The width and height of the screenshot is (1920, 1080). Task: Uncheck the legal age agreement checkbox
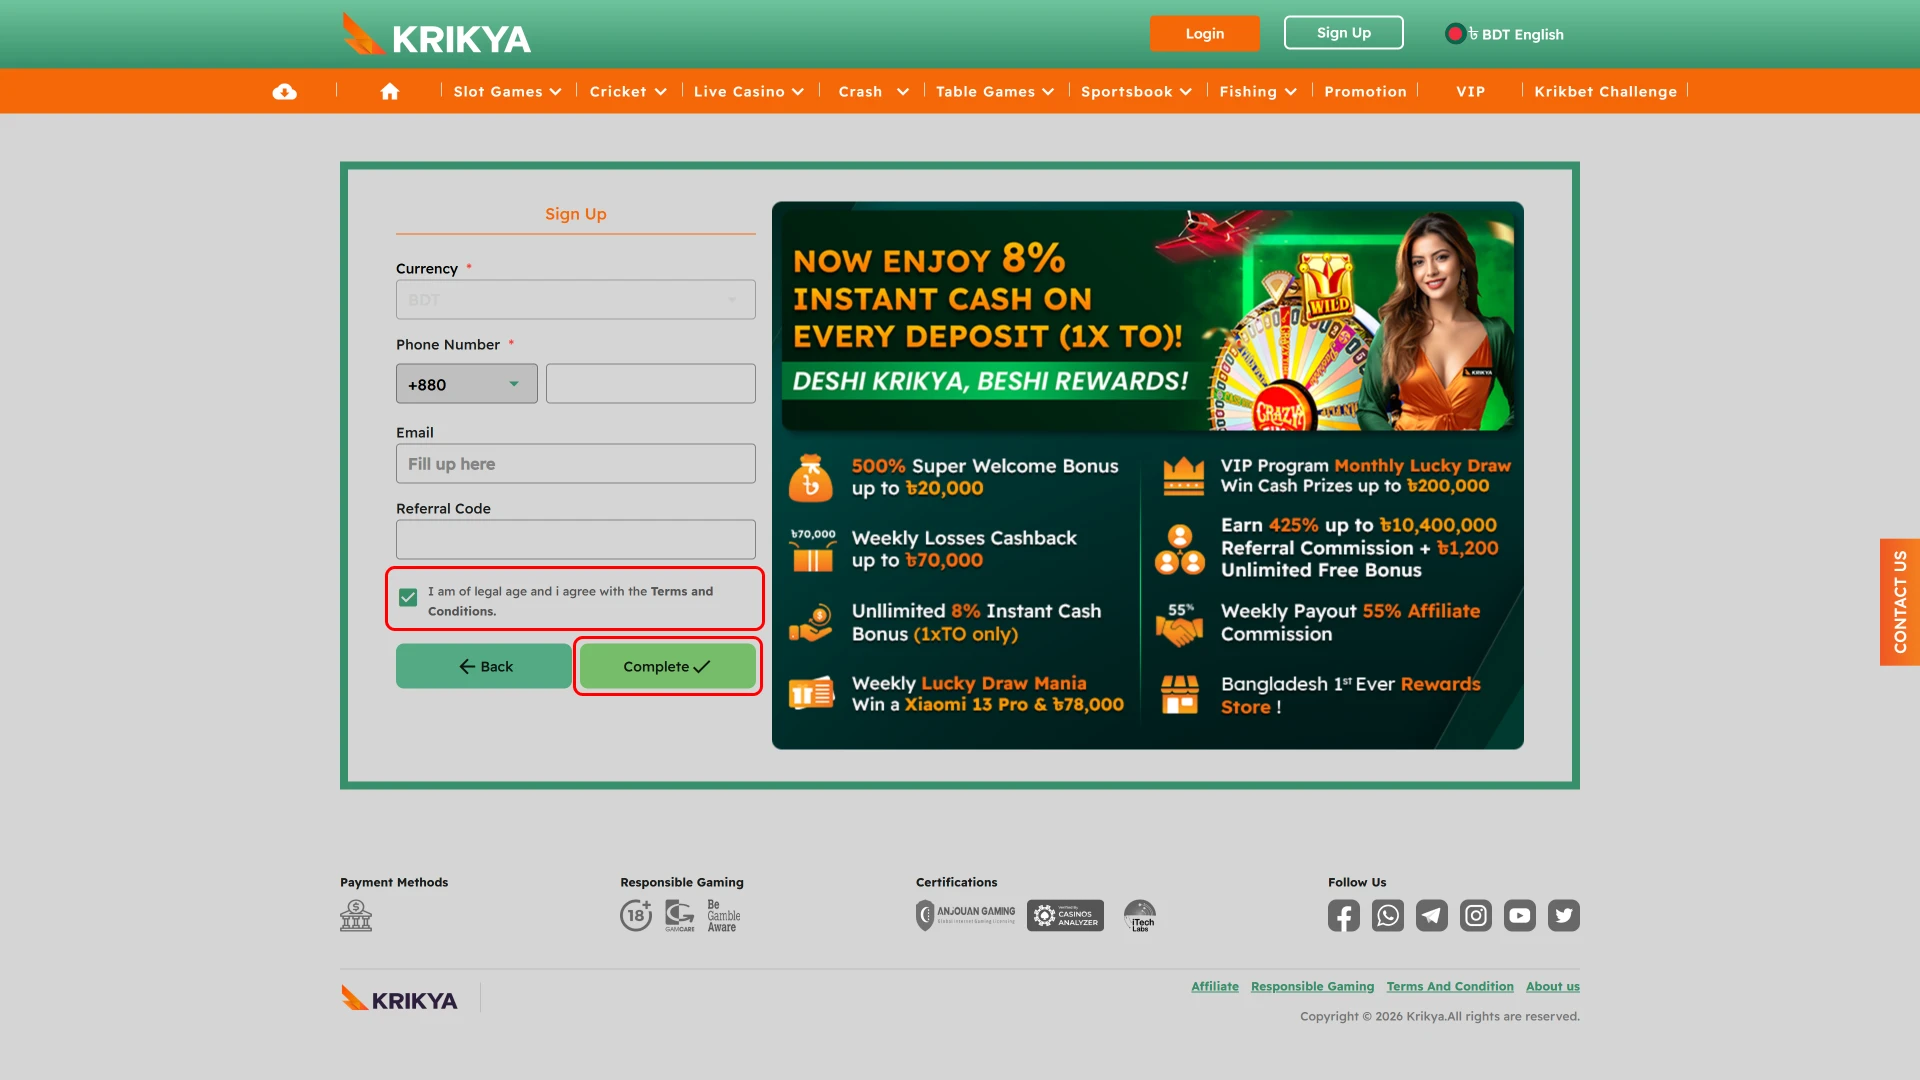[x=407, y=597]
